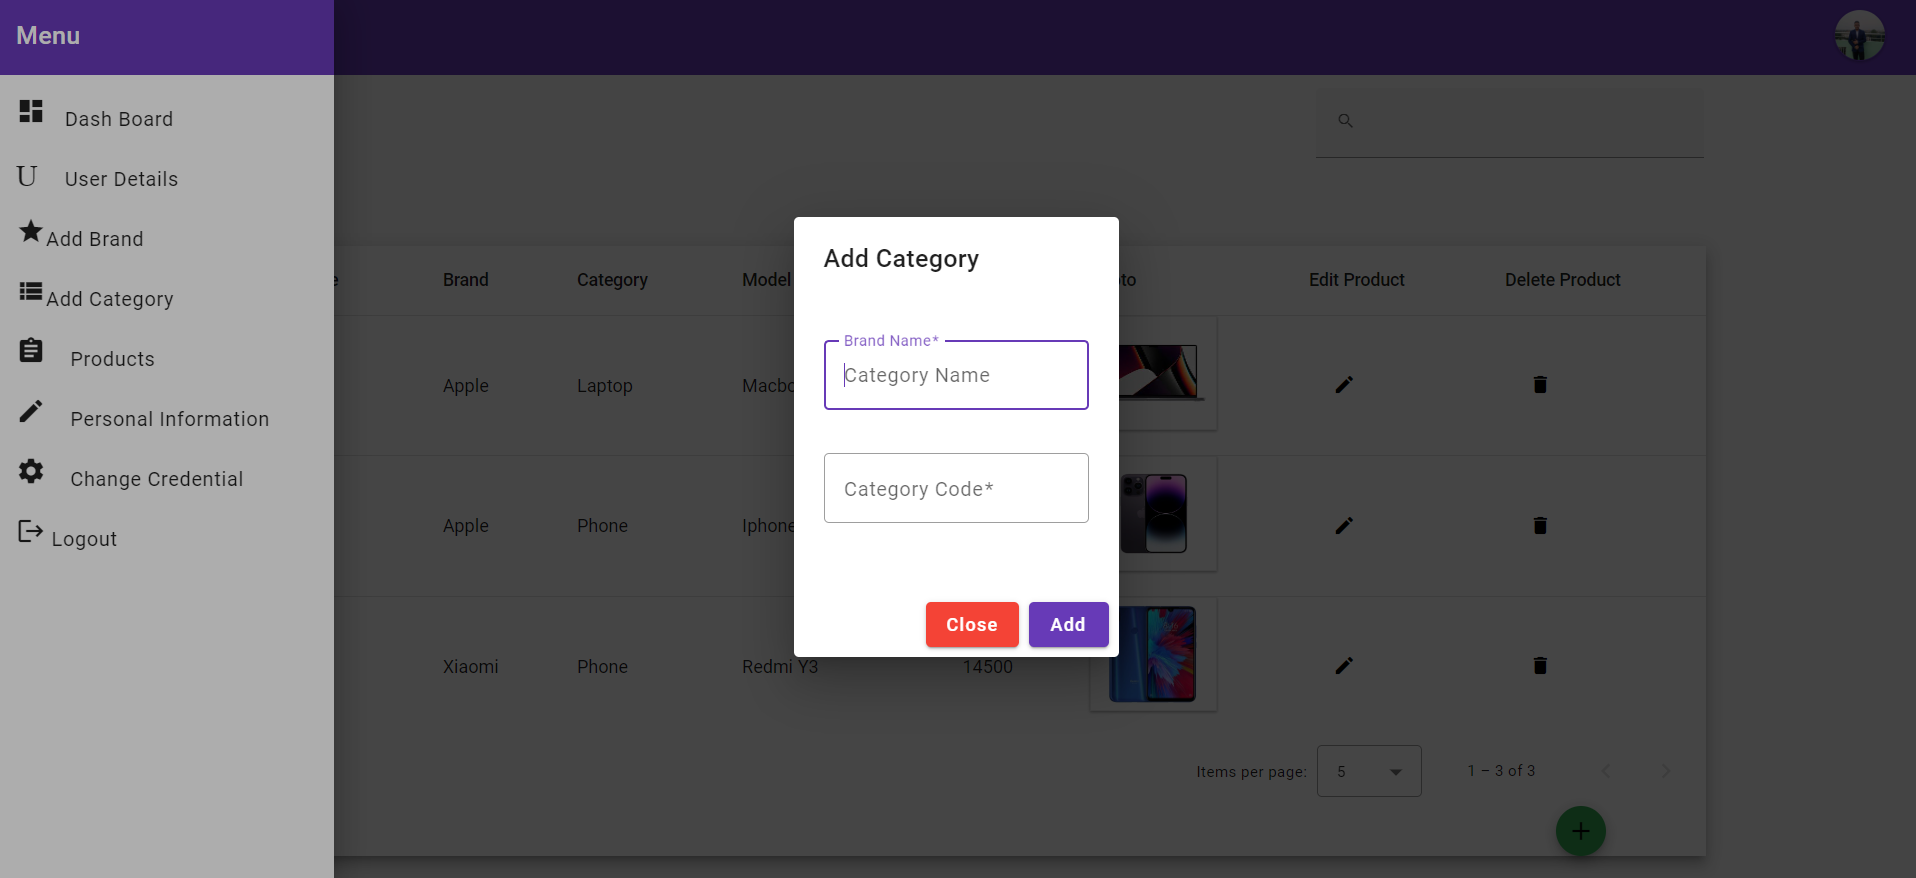Image resolution: width=1916 pixels, height=878 pixels.
Task: Select the Dash Board grid icon
Action: 30,112
